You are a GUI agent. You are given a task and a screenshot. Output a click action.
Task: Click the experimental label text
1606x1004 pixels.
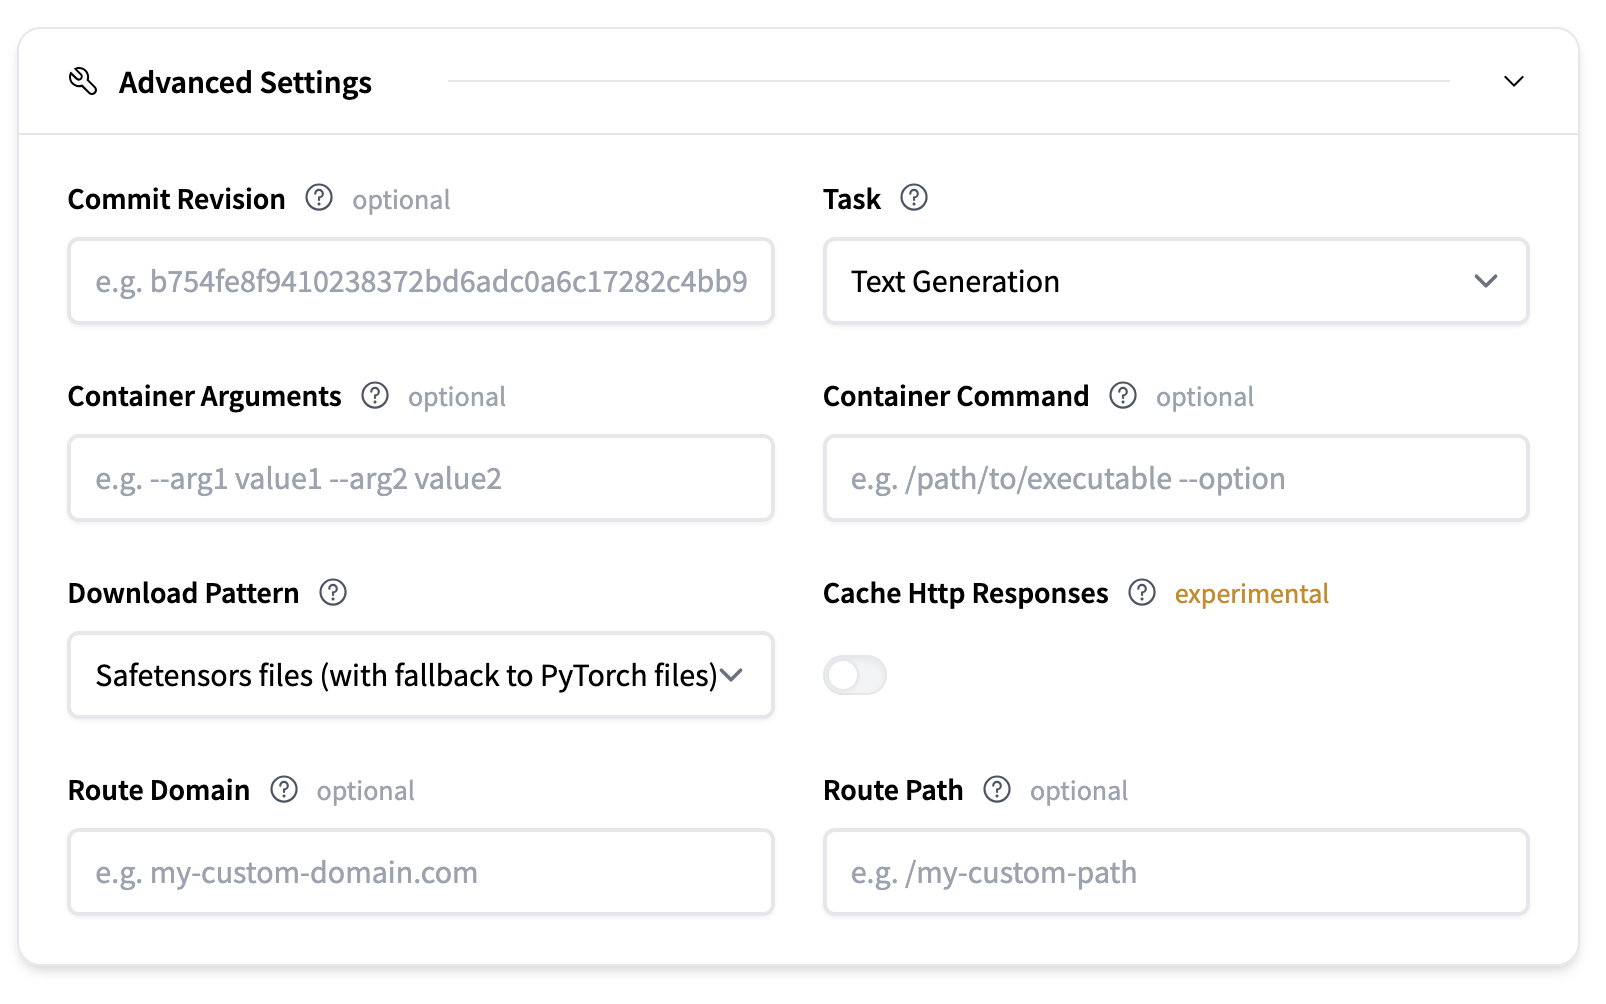[x=1251, y=594]
